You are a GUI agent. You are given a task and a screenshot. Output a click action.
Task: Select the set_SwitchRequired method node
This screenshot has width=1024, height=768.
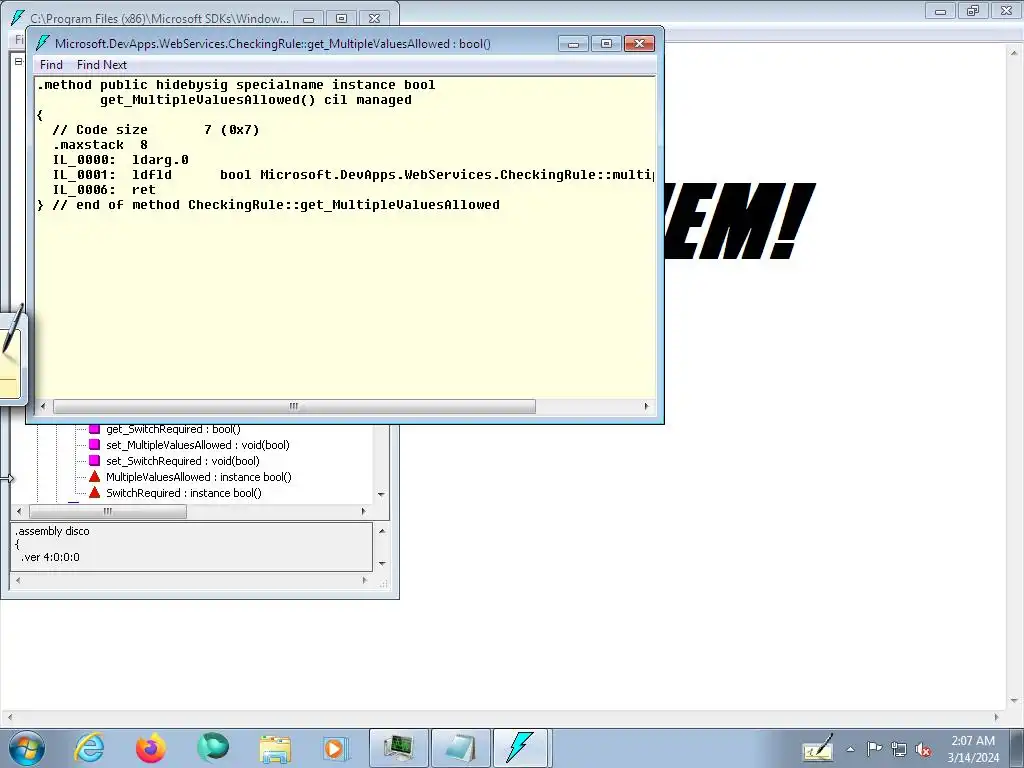182,461
